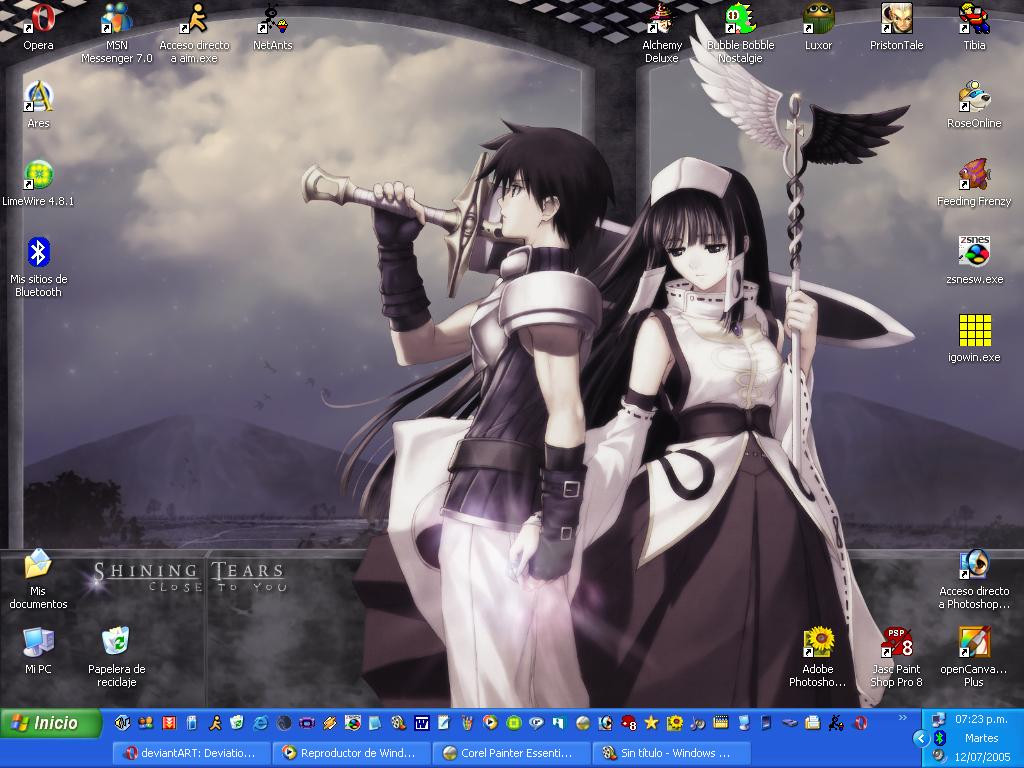
Task: Select the Papelera de reciclaje desktop icon
Action: [x=117, y=658]
